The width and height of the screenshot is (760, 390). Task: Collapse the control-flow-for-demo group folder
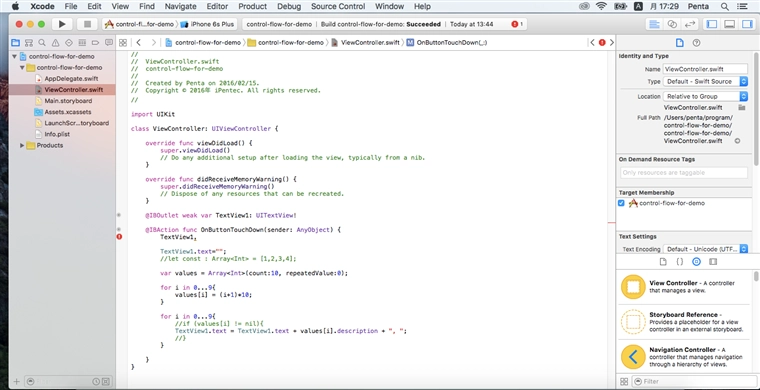coord(22,68)
